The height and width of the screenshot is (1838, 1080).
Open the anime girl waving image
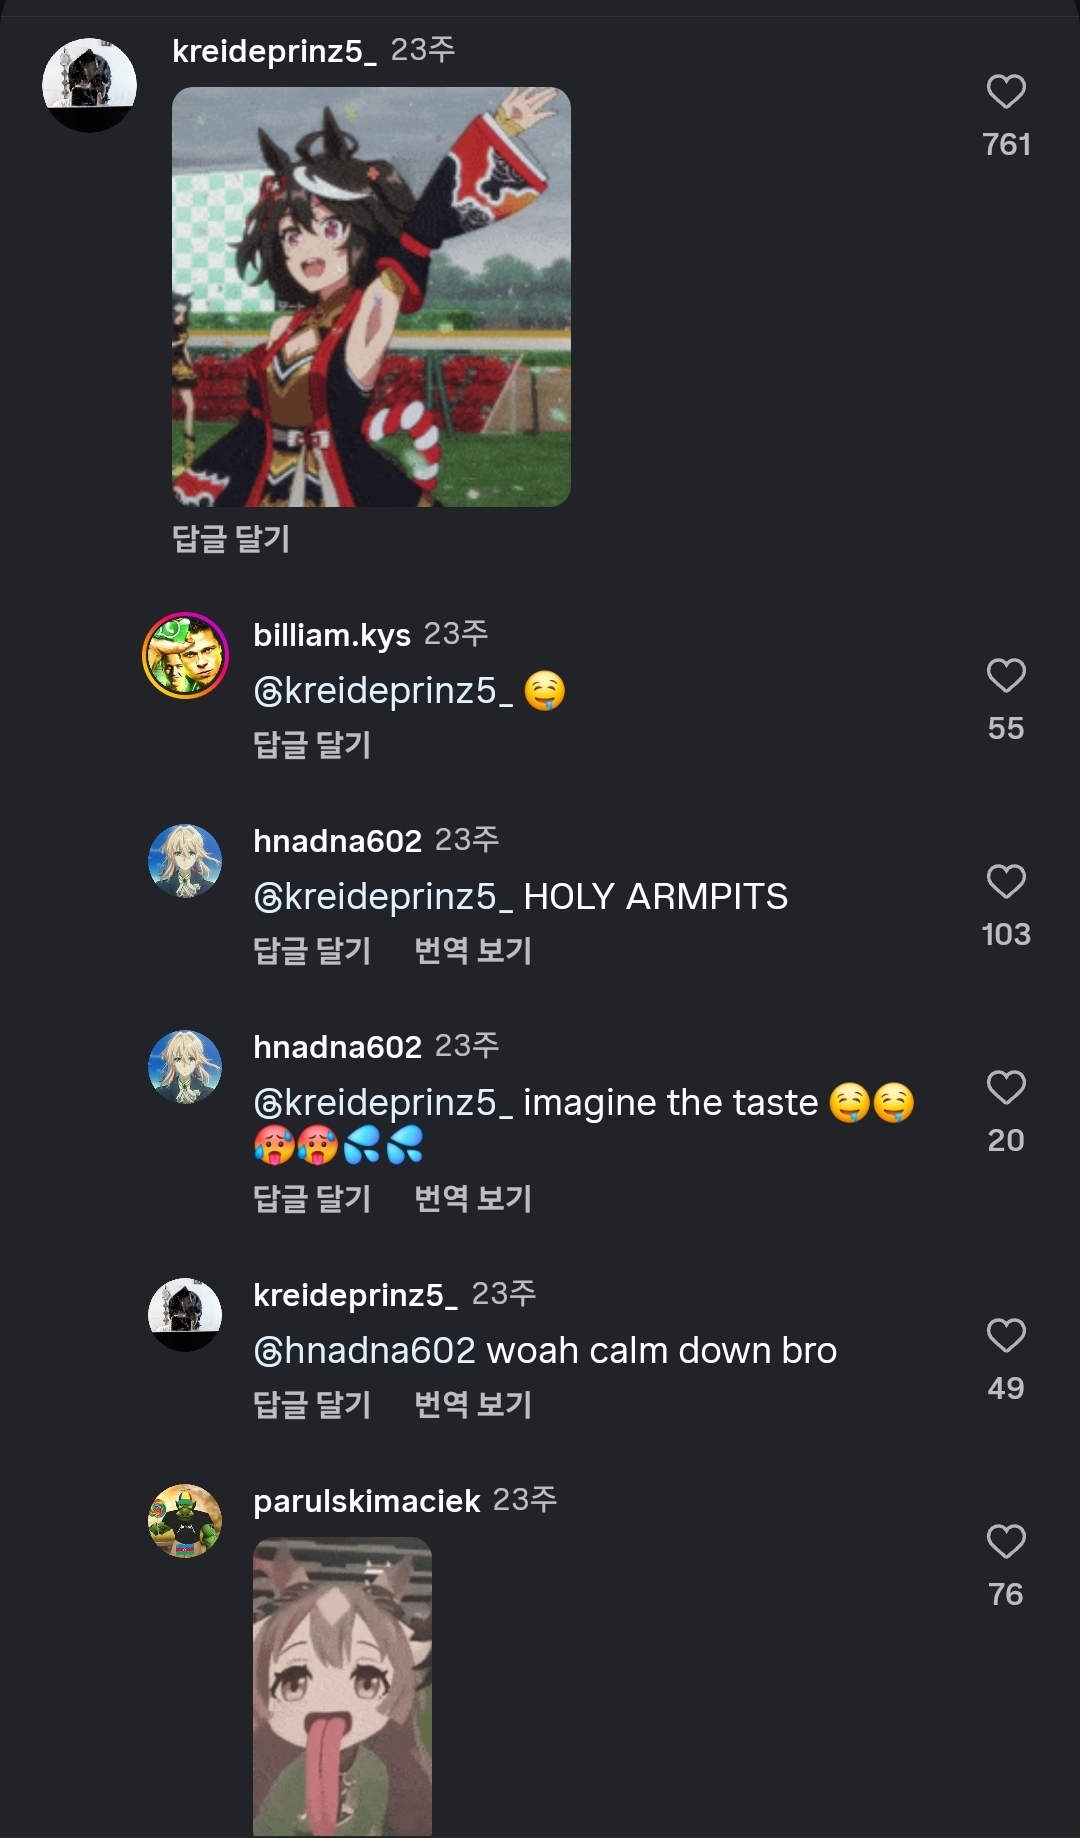(371, 297)
